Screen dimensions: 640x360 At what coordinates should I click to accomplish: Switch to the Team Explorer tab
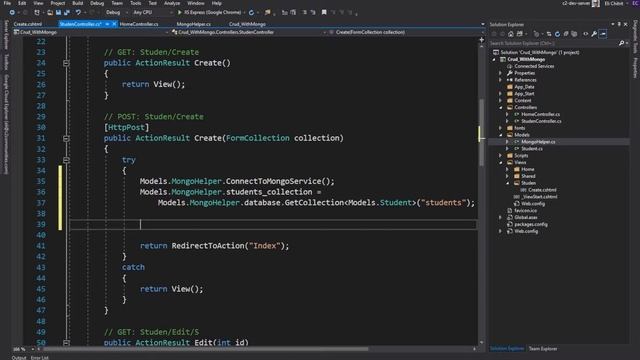(543, 349)
